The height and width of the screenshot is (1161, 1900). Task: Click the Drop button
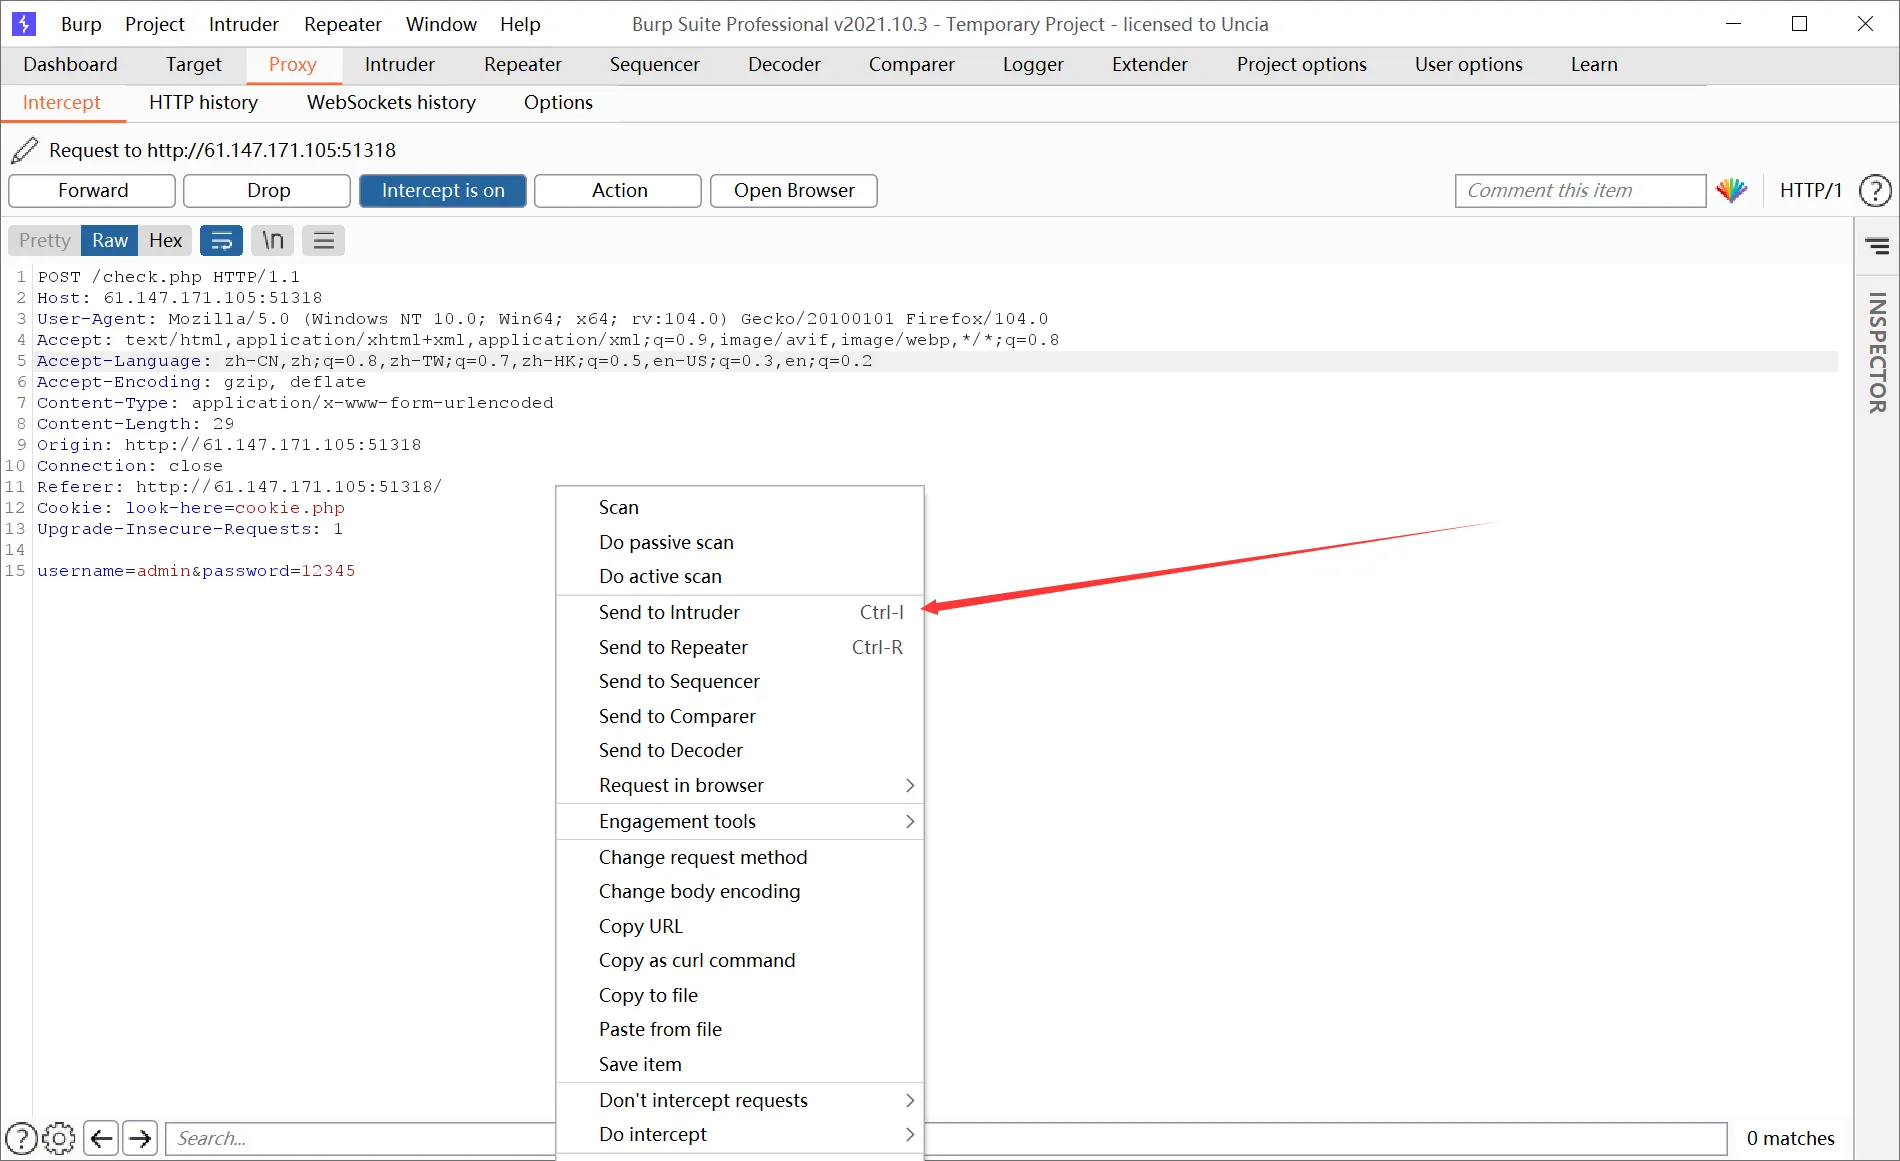point(268,190)
